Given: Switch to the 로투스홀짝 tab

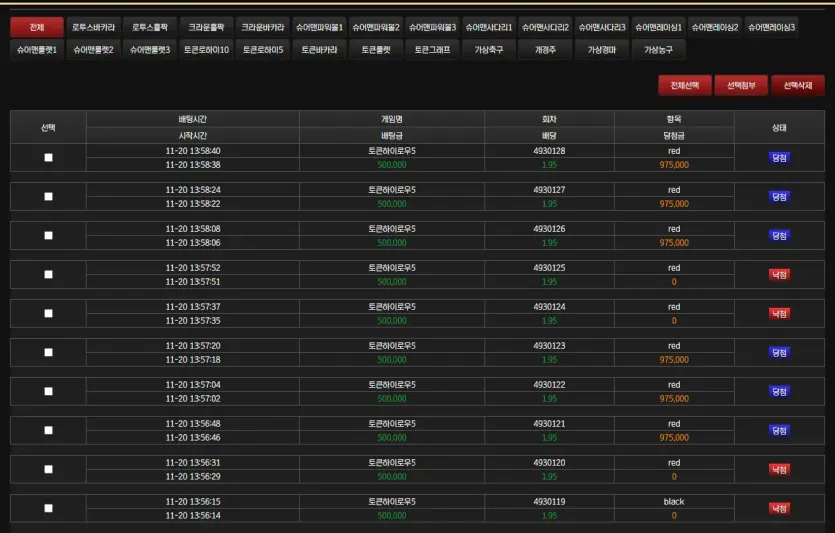Looking at the screenshot, I should coord(150,27).
